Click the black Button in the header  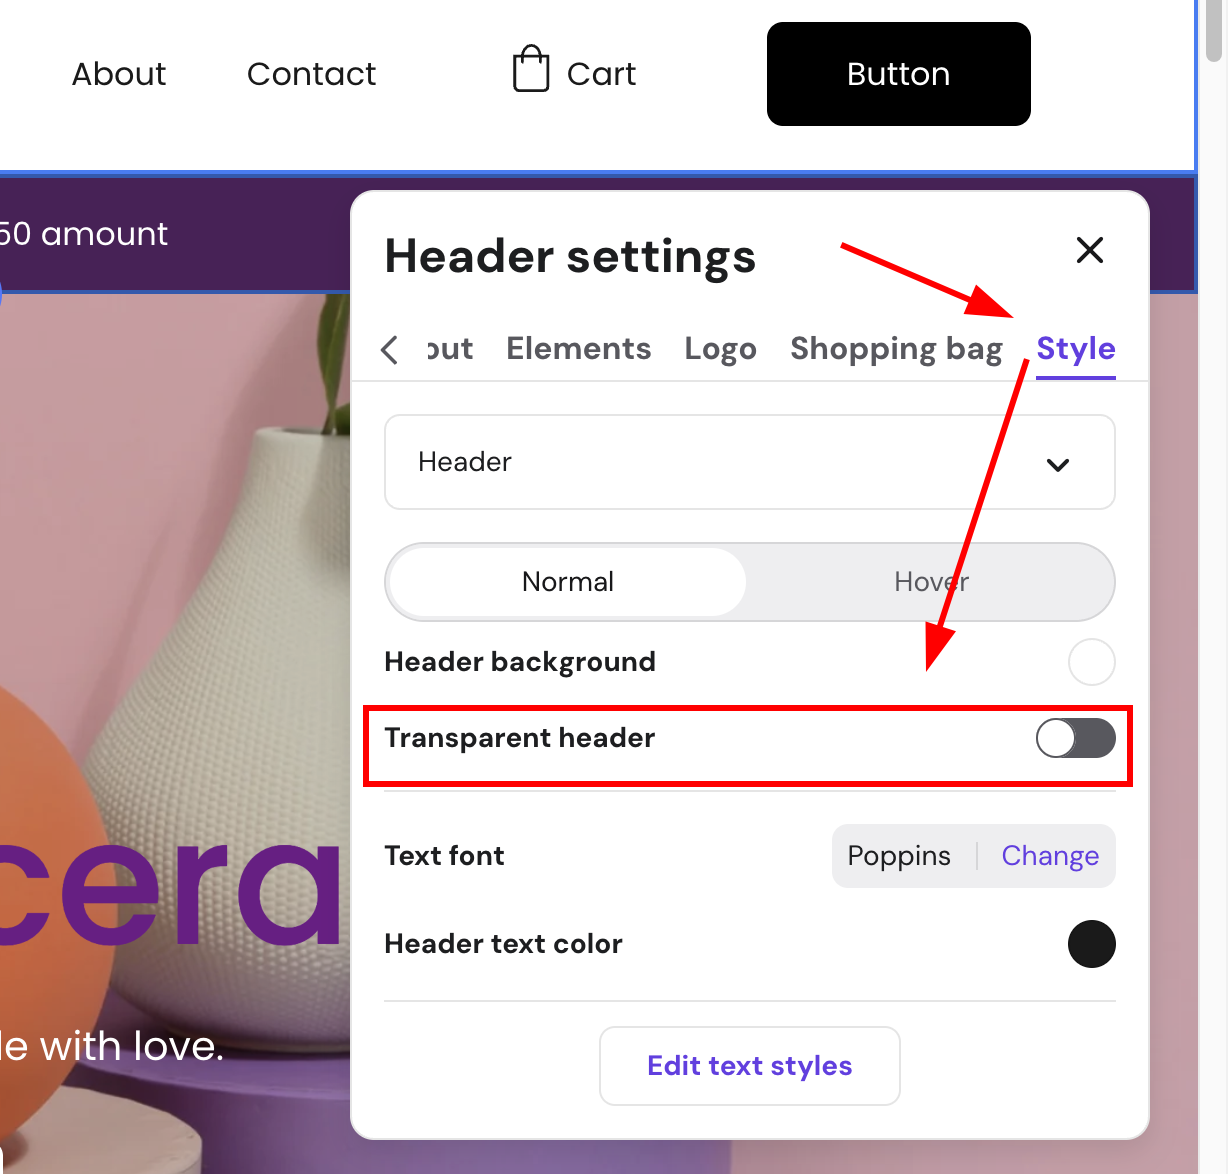coord(898,74)
